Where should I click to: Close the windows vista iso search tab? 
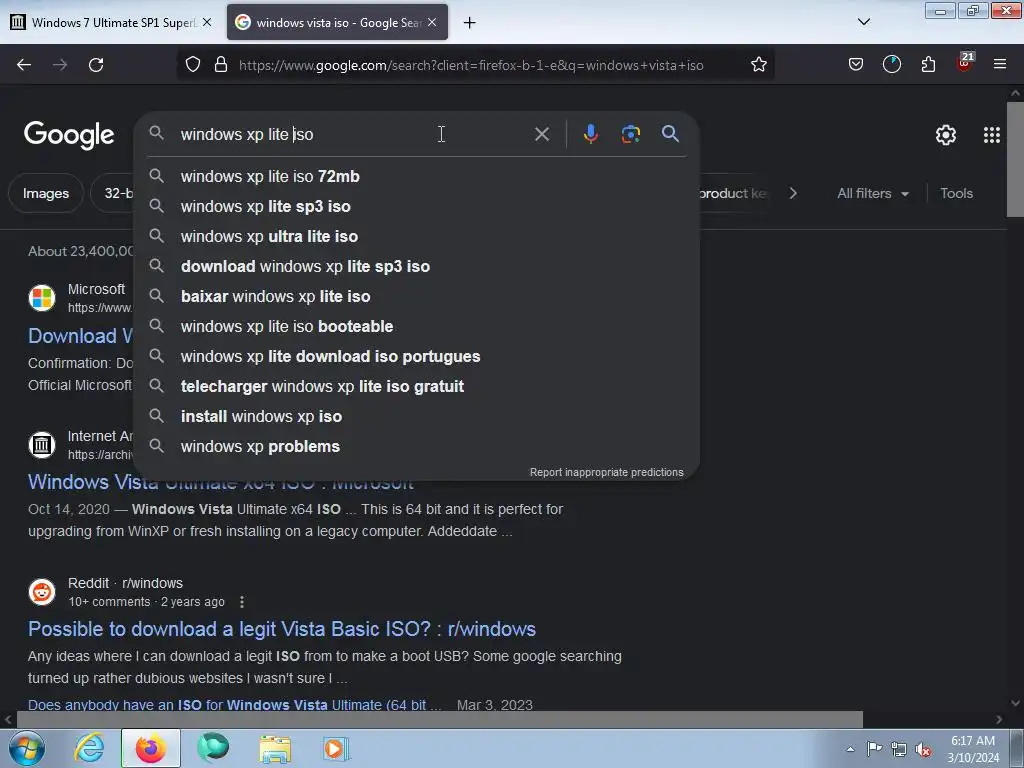point(432,22)
